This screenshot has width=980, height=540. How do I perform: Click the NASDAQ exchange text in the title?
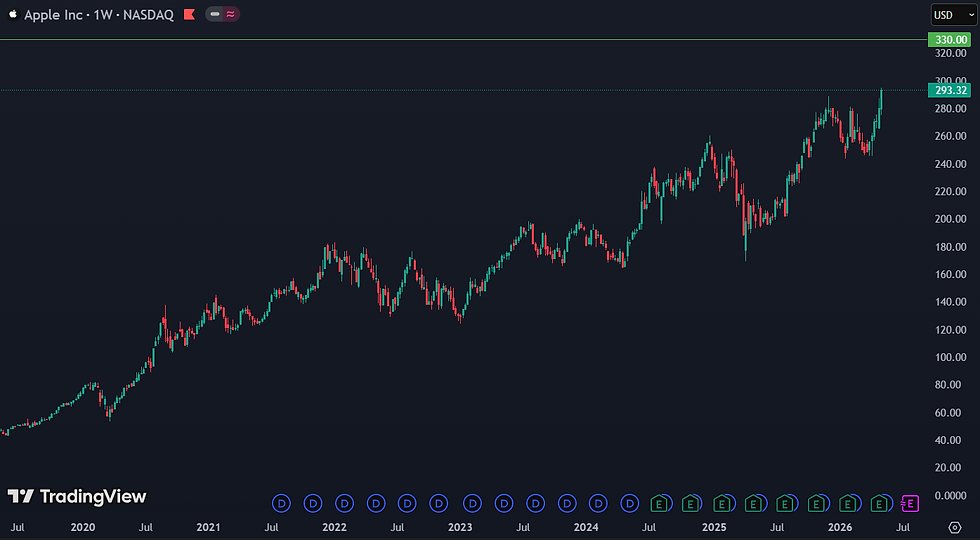click(x=149, y=15)
